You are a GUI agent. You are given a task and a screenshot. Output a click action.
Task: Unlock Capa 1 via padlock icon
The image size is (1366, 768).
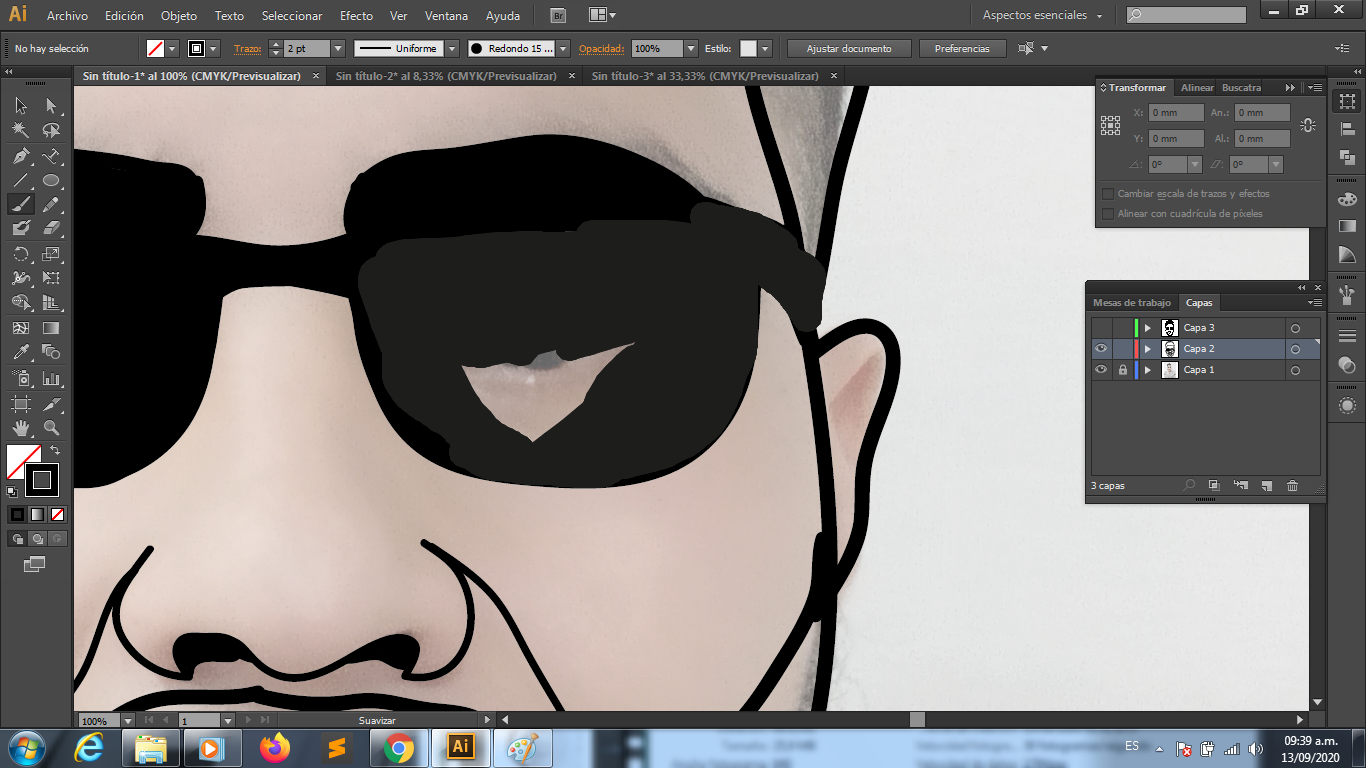click(x=1122, y=370)
